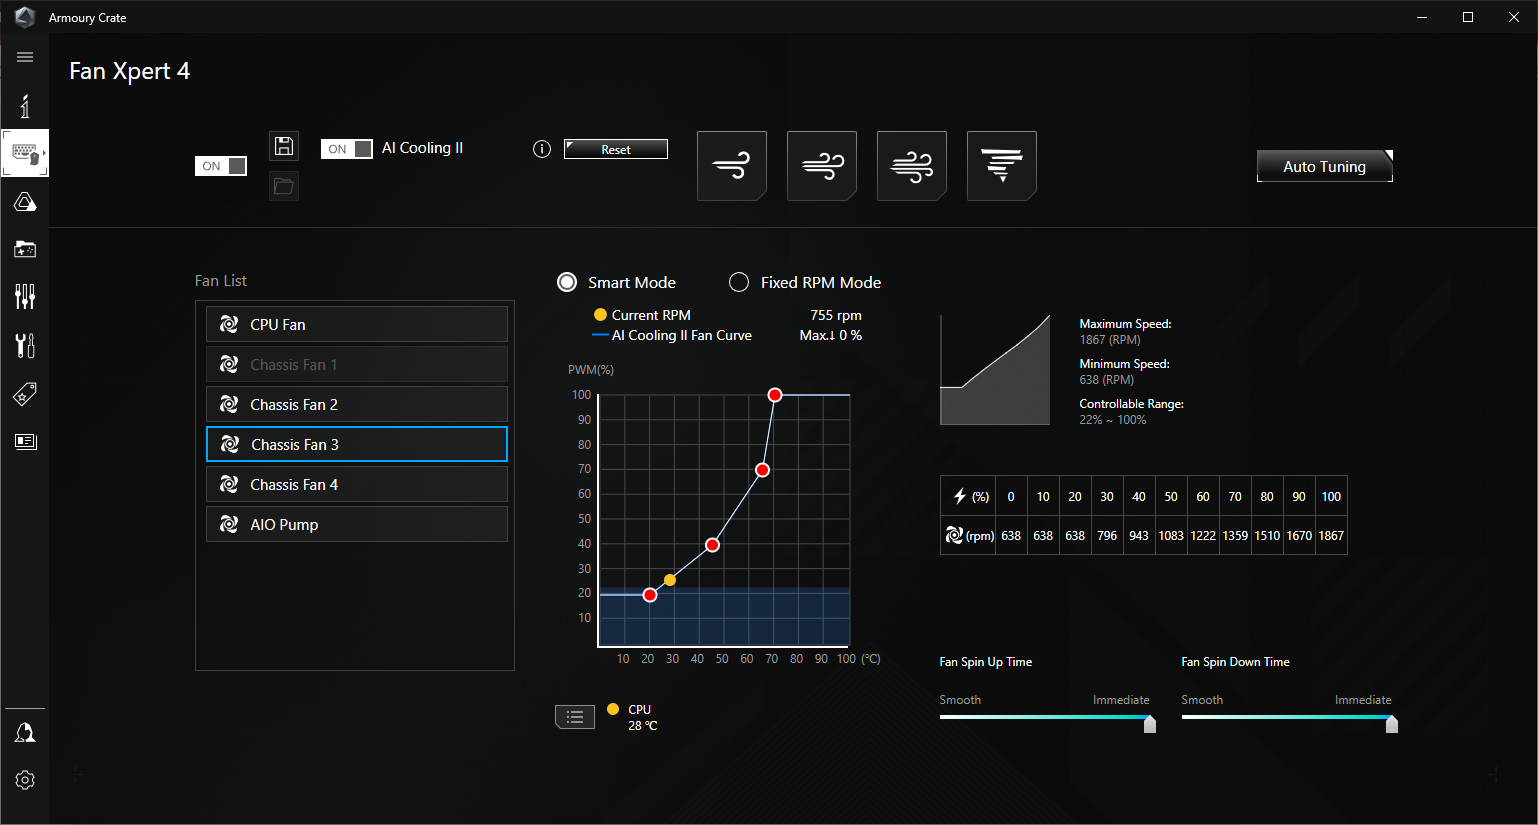Open the hamburger menu in sidebar
The width and height of the screenshot is (1538, 825).
[x=25, y=57]
